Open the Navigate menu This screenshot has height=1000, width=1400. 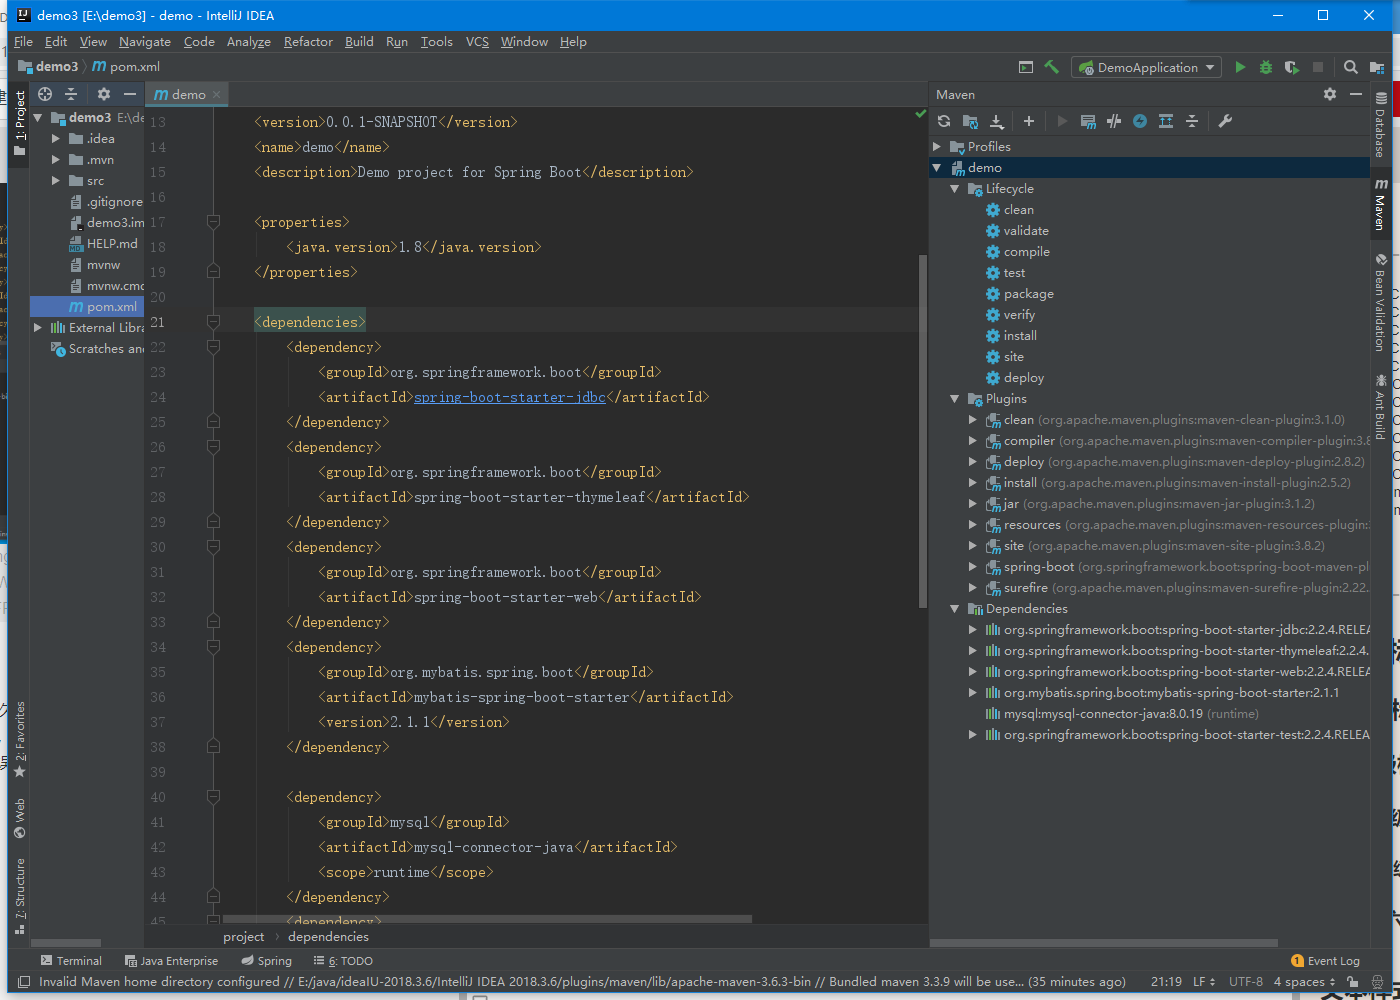[145, 41]
